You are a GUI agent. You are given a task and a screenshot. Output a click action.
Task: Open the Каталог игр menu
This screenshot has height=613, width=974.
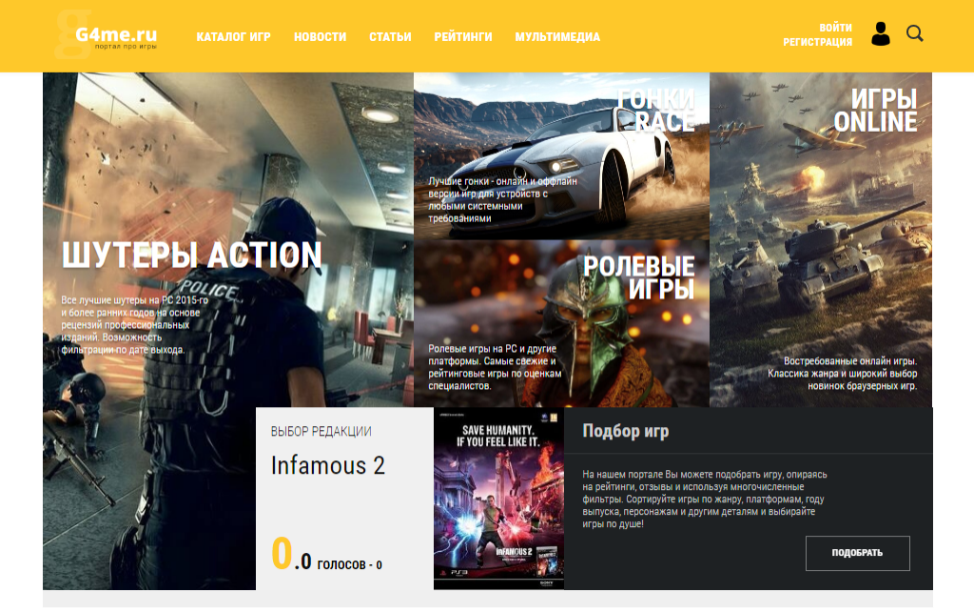point(234,37)
